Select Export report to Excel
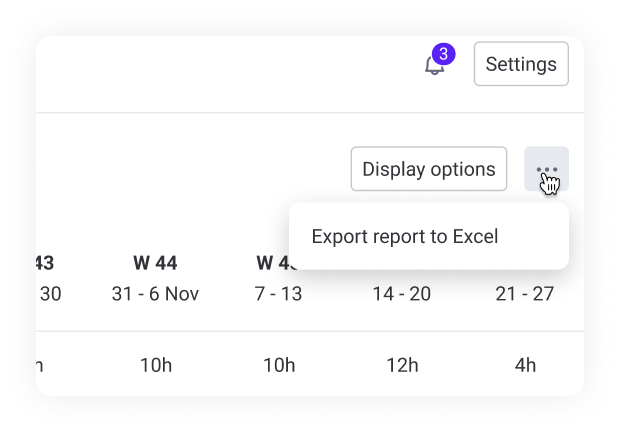 coord(404,237)
